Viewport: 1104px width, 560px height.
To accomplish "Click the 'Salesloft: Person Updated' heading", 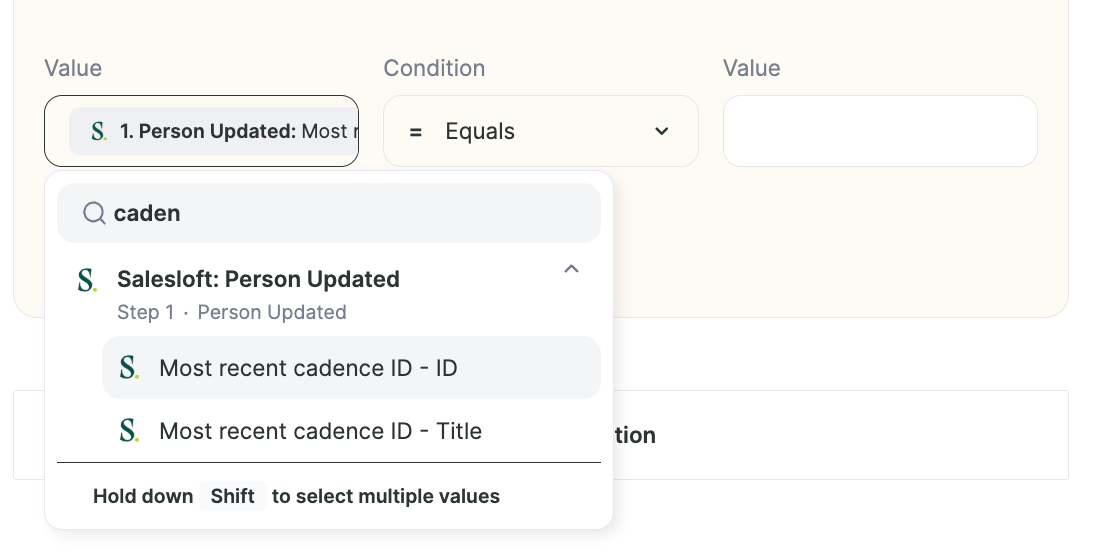I will pos(258,279).
